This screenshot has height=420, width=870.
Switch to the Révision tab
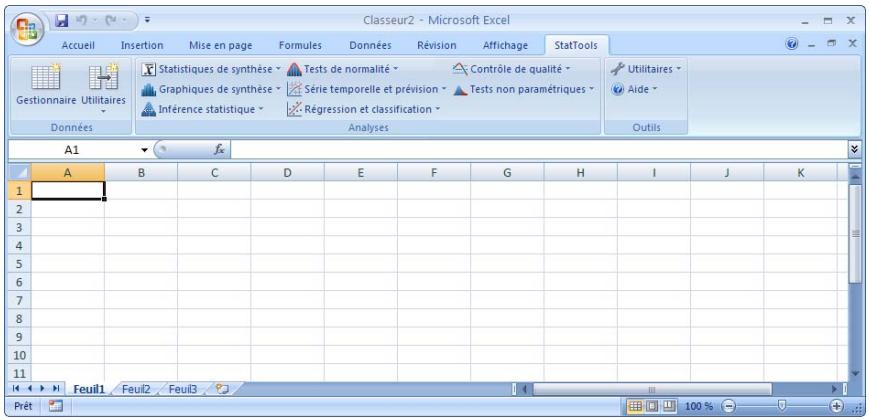pos(437,45)
